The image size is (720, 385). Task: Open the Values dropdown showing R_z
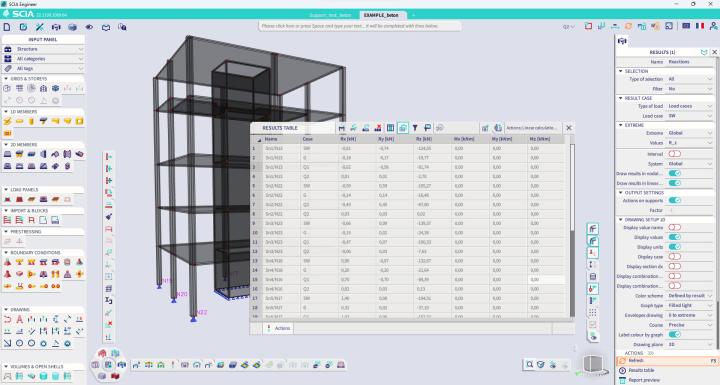pyautogui.click(x=690, y=143)
